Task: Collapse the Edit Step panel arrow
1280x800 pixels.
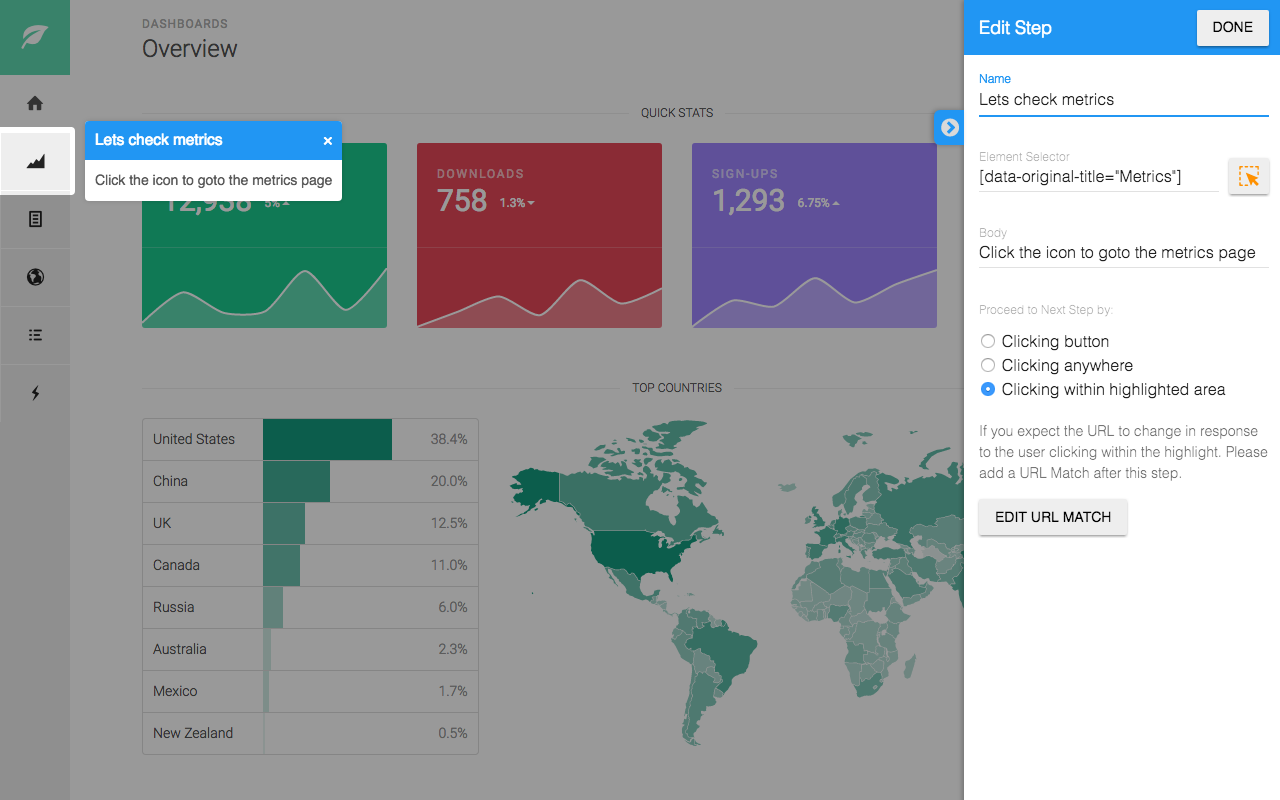Action: (949, 127)
